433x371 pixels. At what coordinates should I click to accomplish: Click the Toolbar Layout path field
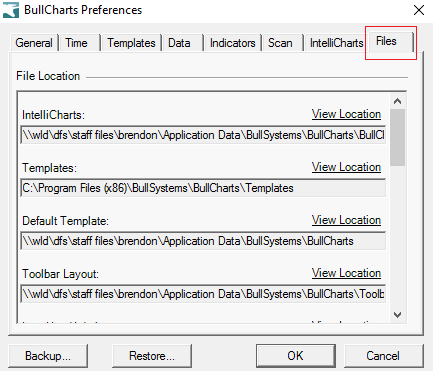(203, 294)
